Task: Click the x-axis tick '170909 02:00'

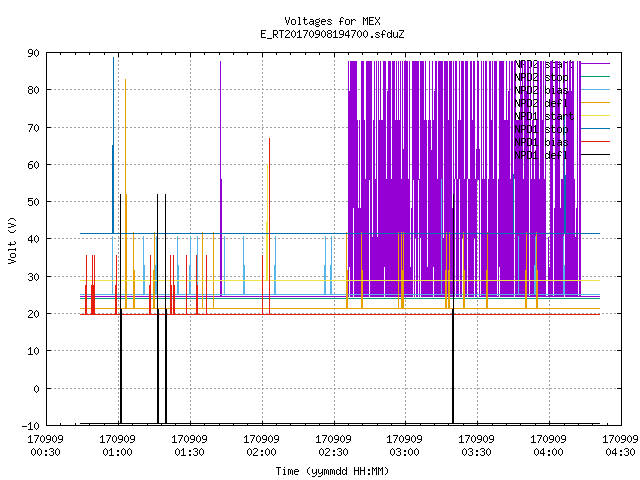Action: tap(262, 446)
